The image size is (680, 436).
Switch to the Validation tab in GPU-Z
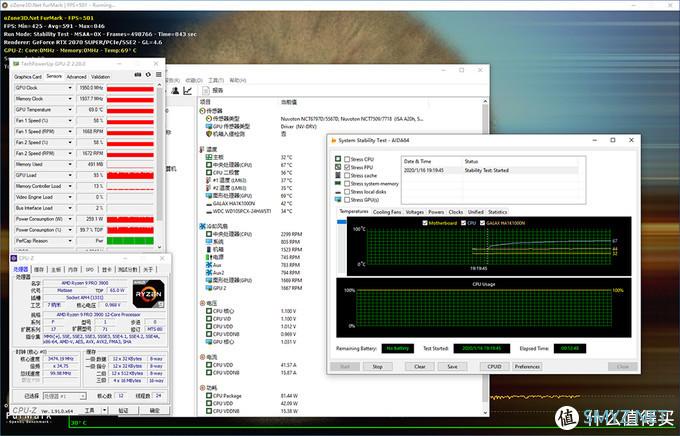point(100,77)
